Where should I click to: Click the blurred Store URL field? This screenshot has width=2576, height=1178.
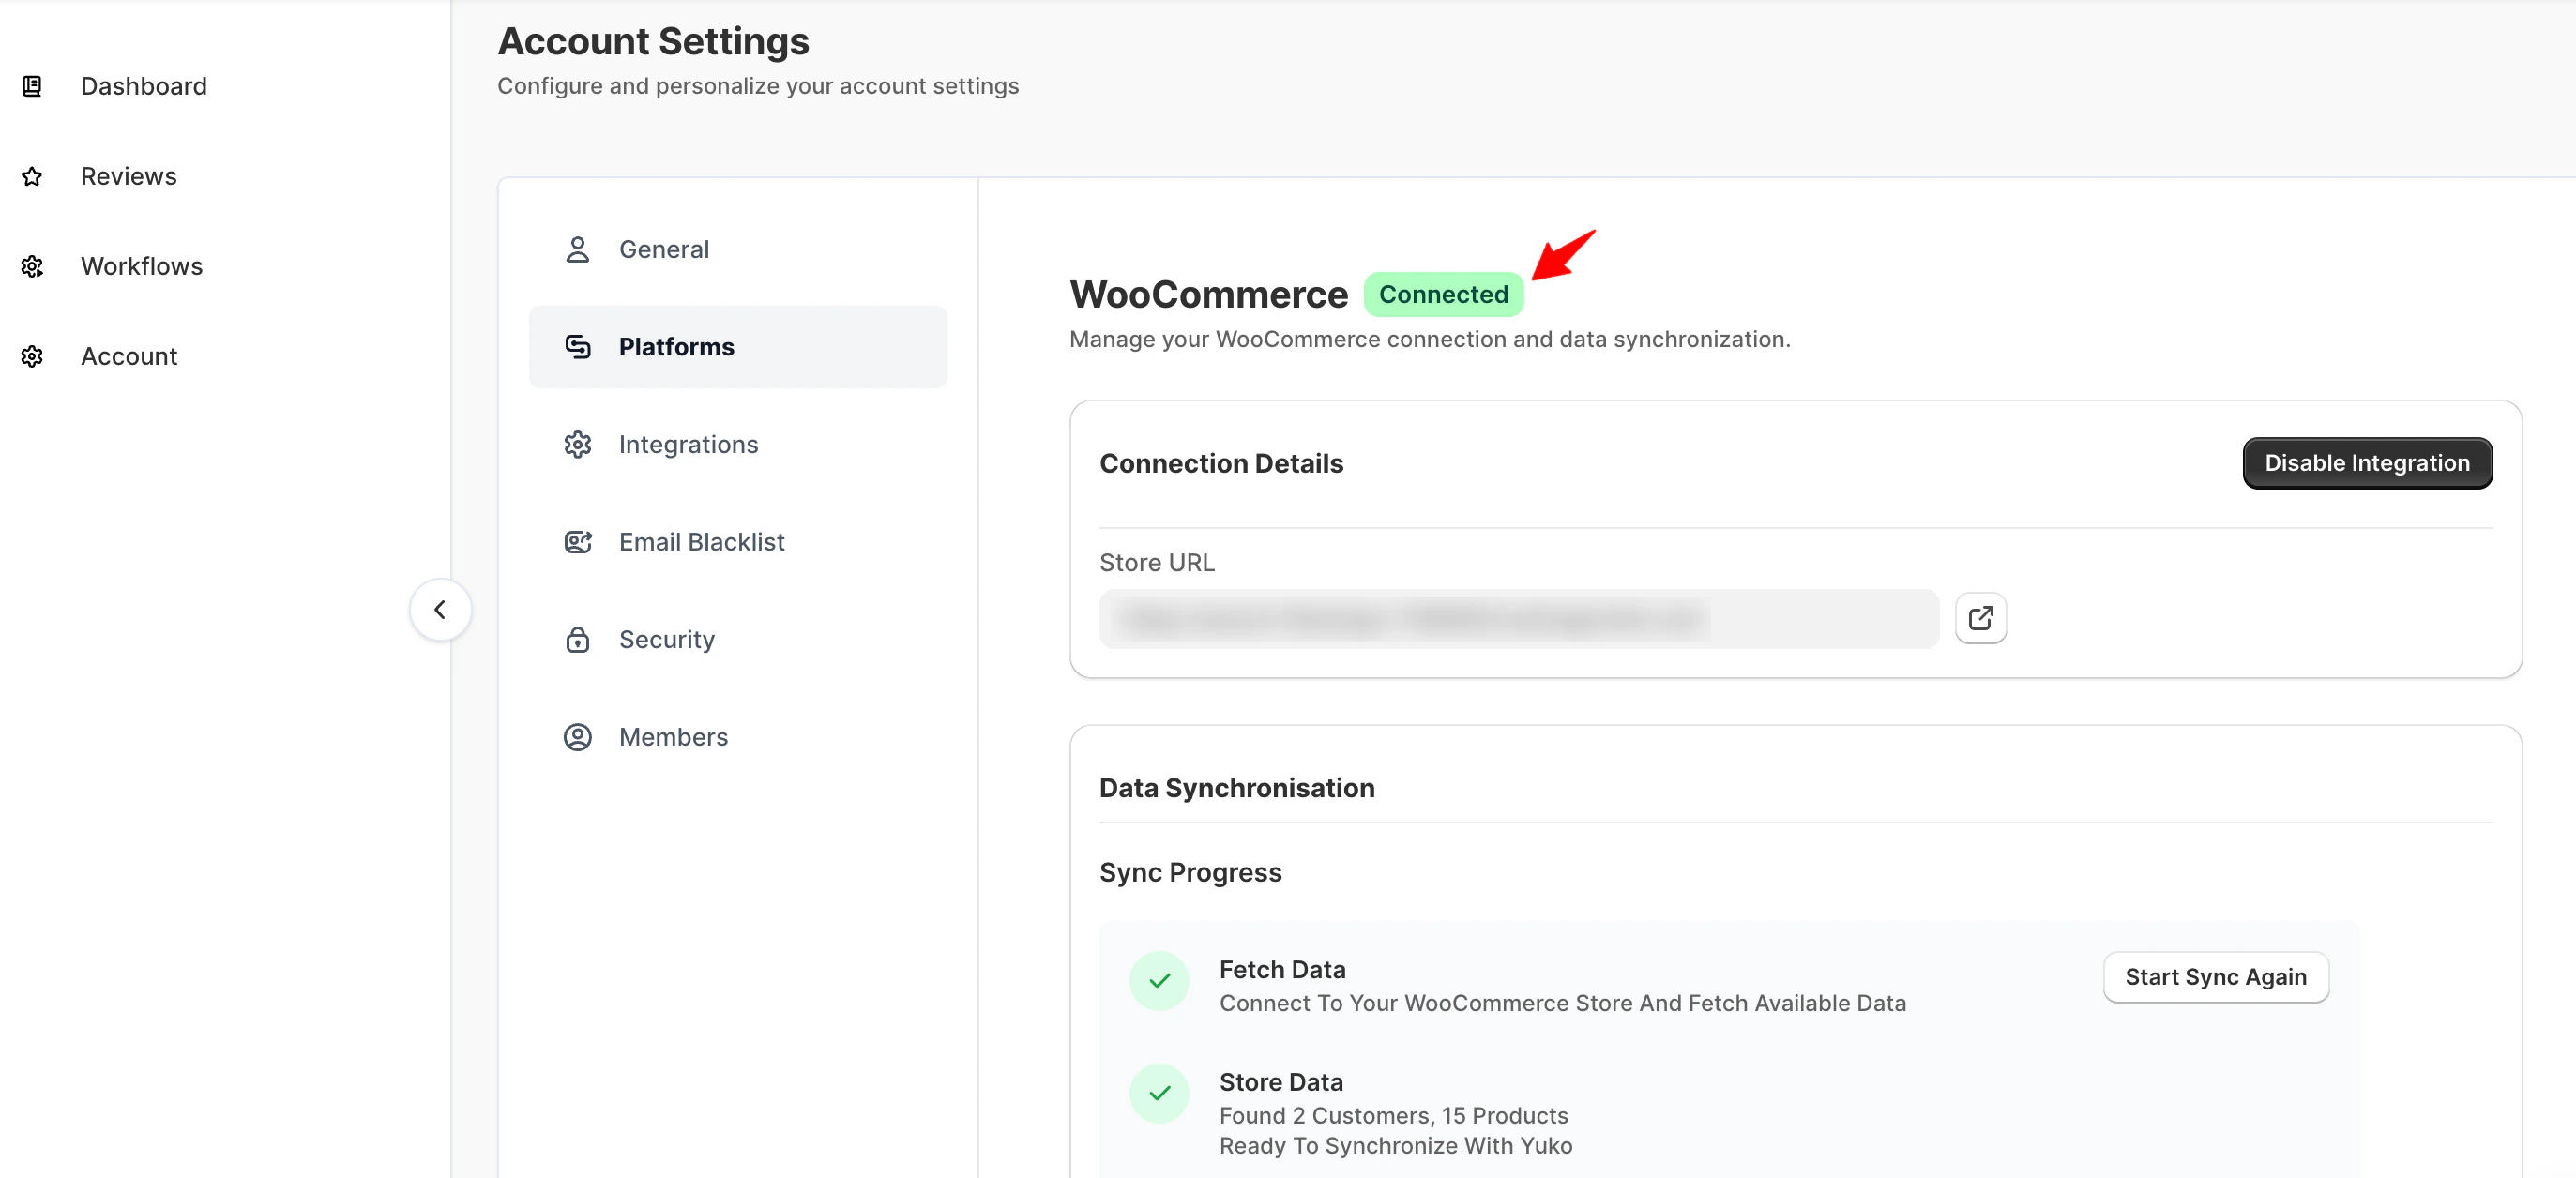click(1519, 619)
